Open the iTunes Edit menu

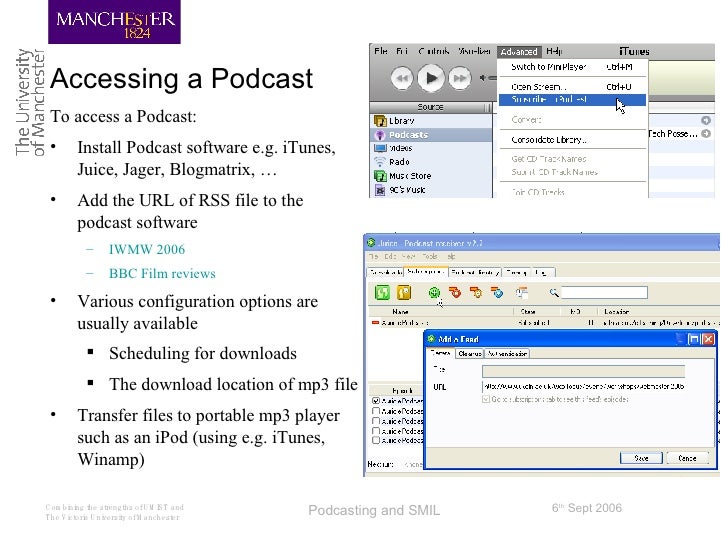(402, 51)
